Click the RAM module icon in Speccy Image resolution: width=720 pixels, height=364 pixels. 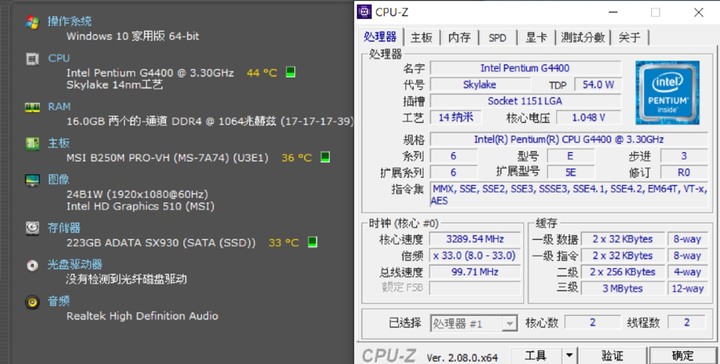pos(32,107)
